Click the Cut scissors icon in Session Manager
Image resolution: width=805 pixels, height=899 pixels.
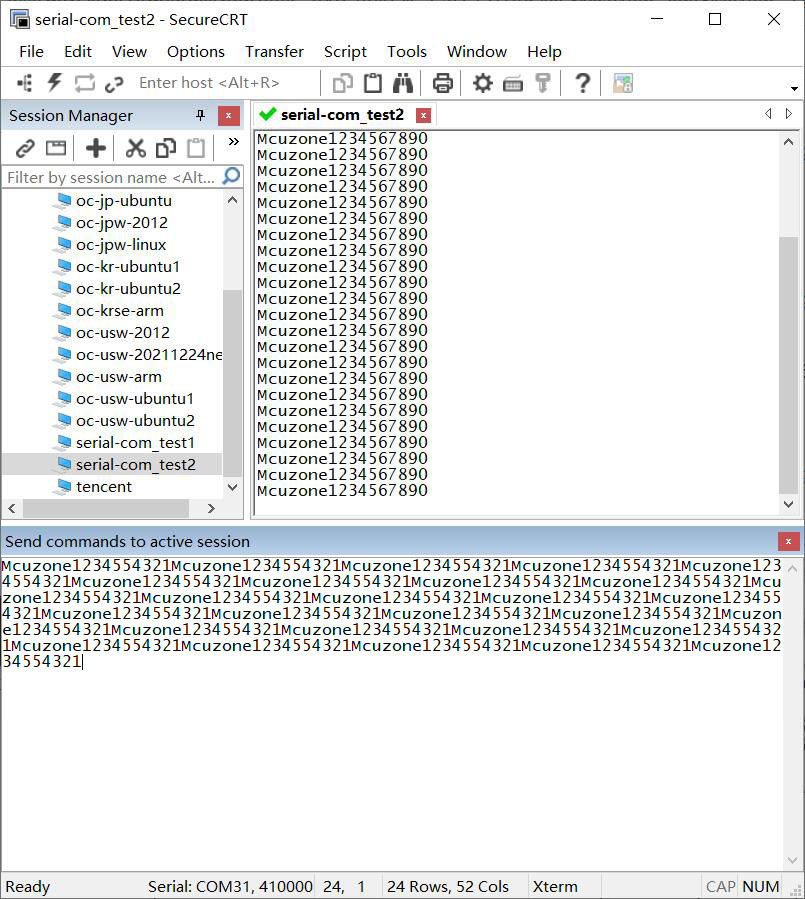pyautogui.click(x=136, y=149)
